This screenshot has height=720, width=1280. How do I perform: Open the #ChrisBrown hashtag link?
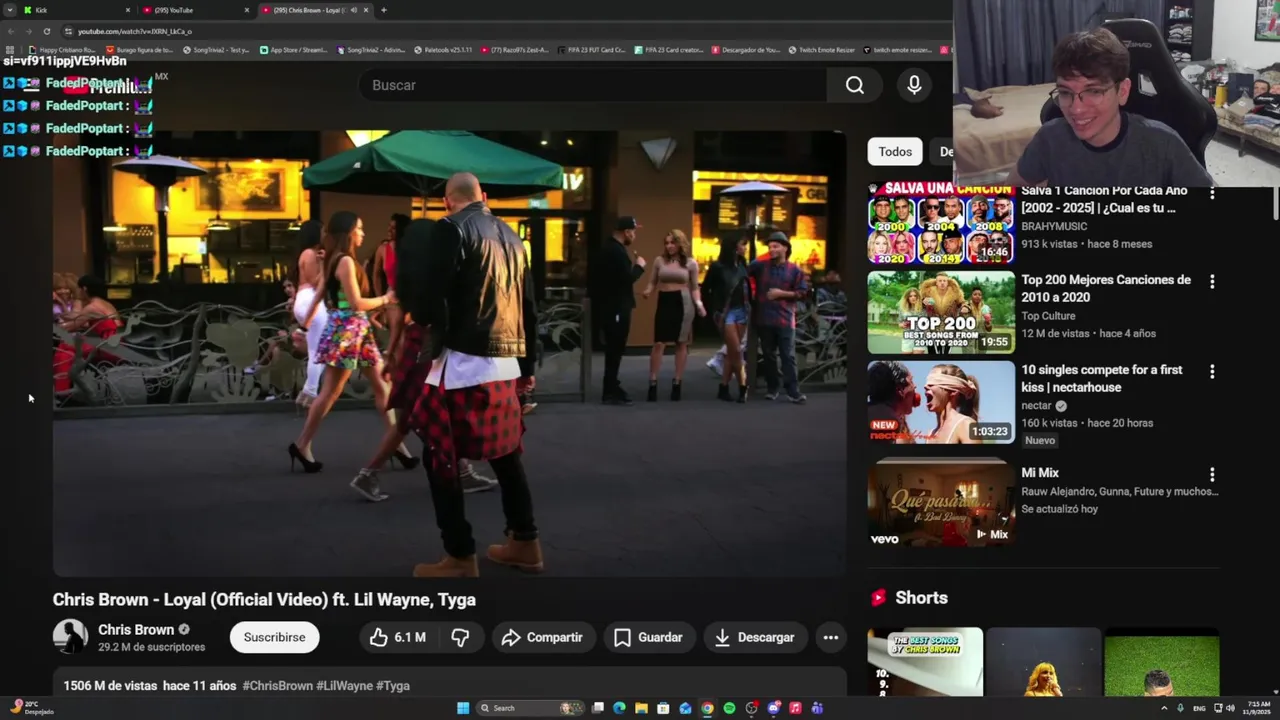tap(277, 686)
